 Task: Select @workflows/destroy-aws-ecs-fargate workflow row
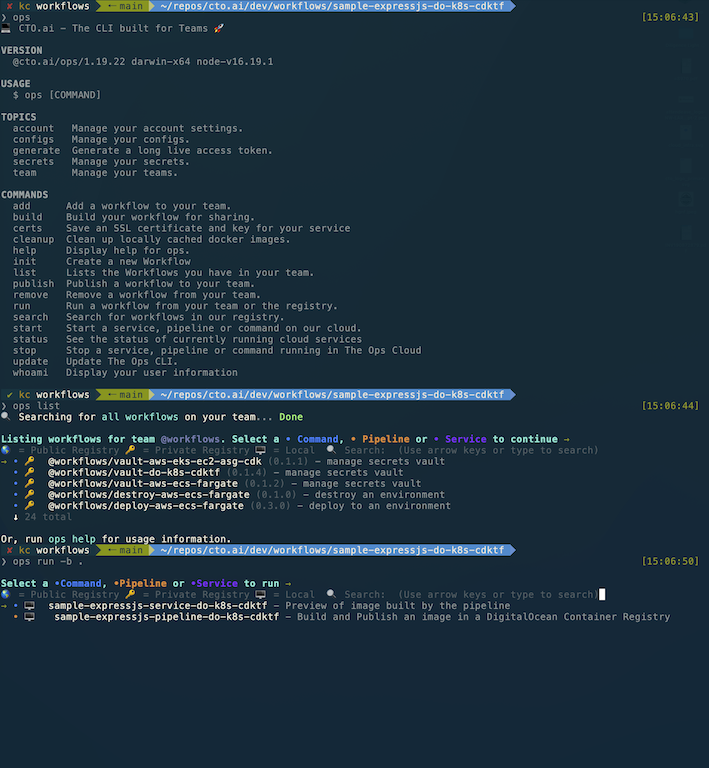coord(229,495)
